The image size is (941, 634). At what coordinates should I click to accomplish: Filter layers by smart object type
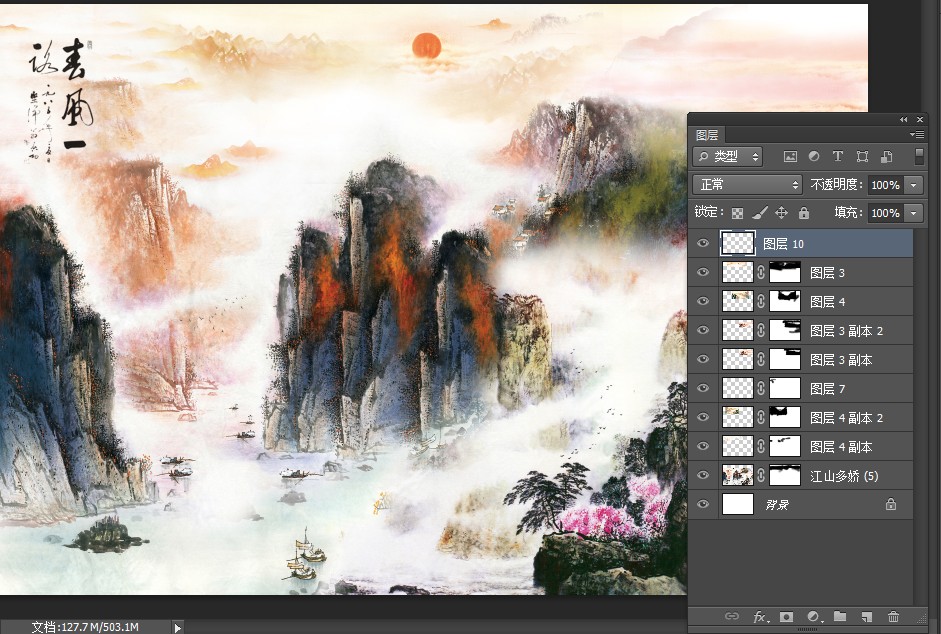(886, 157)
